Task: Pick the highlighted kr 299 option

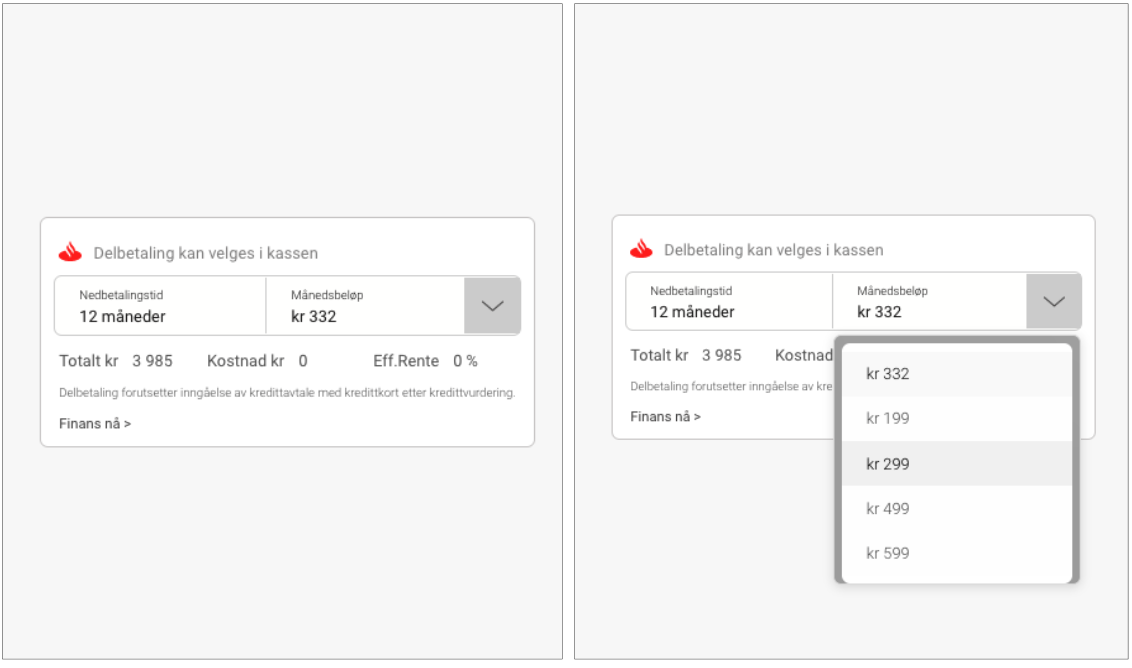Action: tap(957, 464)
